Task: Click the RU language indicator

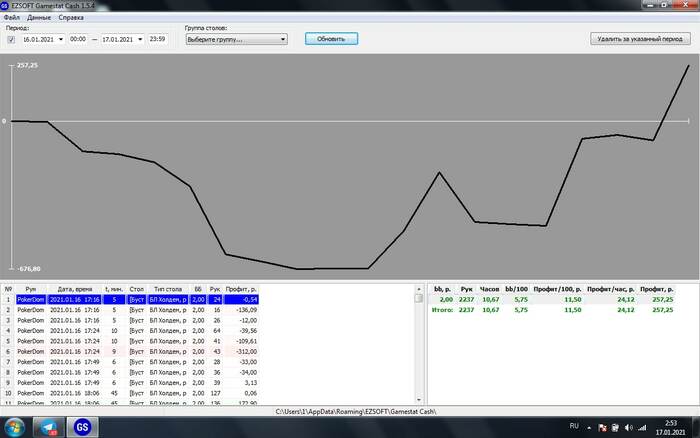Action: click(x=574, y=426)
